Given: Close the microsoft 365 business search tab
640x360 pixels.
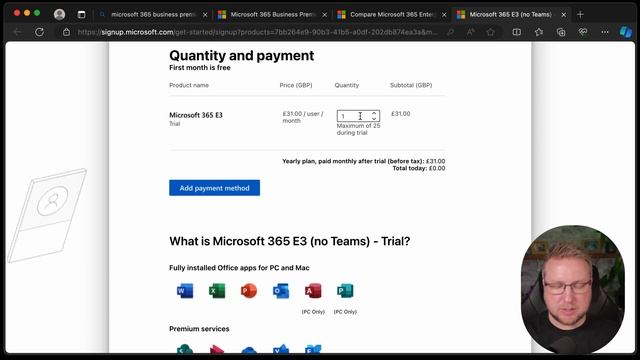Looking at the screenshot, I should 205,15.
